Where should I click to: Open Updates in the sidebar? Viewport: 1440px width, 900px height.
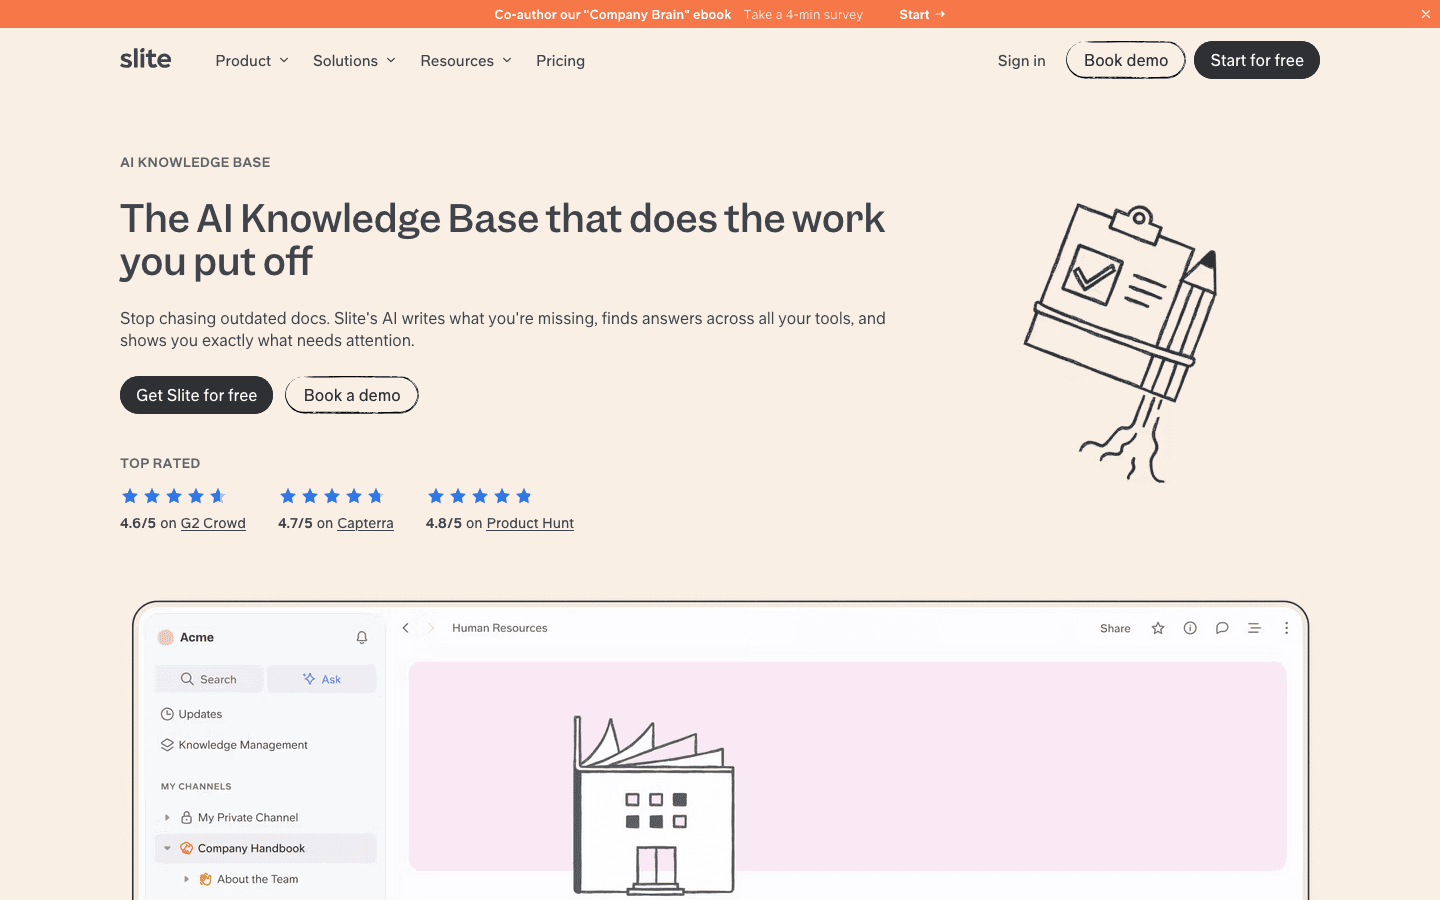click(x=191, y=714)
